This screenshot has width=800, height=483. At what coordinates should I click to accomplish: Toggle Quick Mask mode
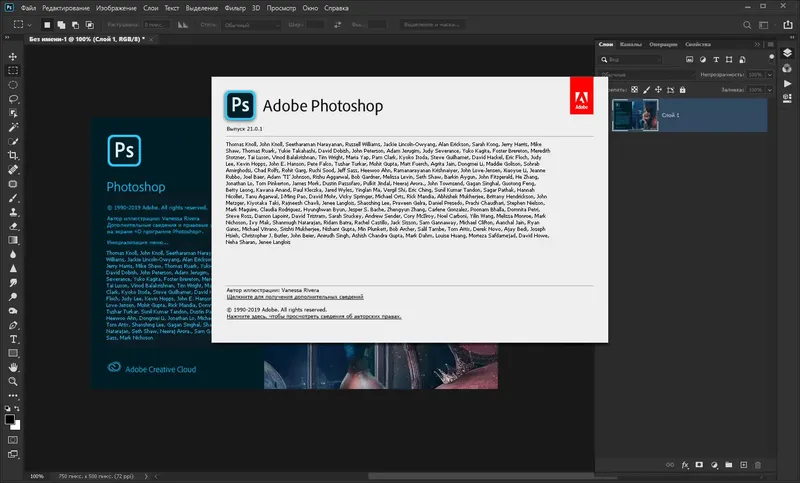point(13,440)
